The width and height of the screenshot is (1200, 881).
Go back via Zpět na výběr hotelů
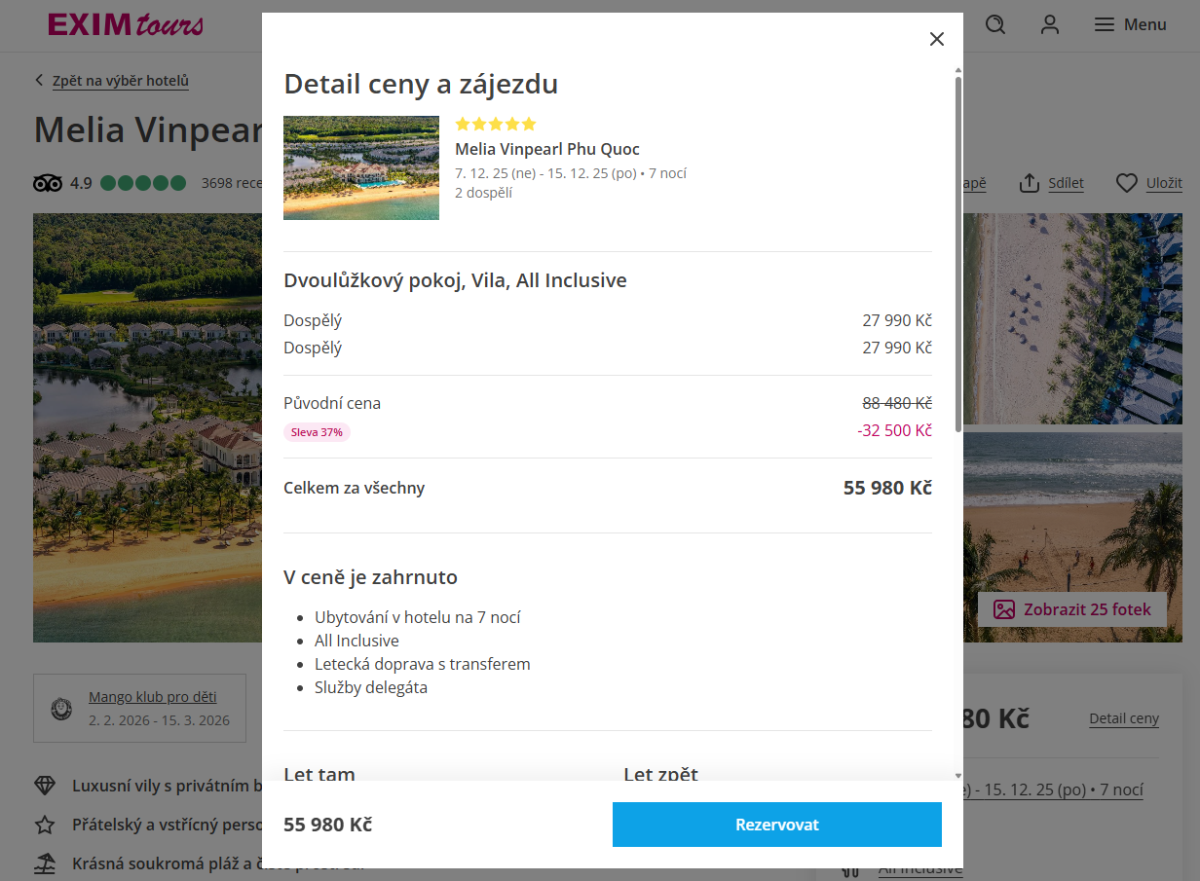point(120,81)
